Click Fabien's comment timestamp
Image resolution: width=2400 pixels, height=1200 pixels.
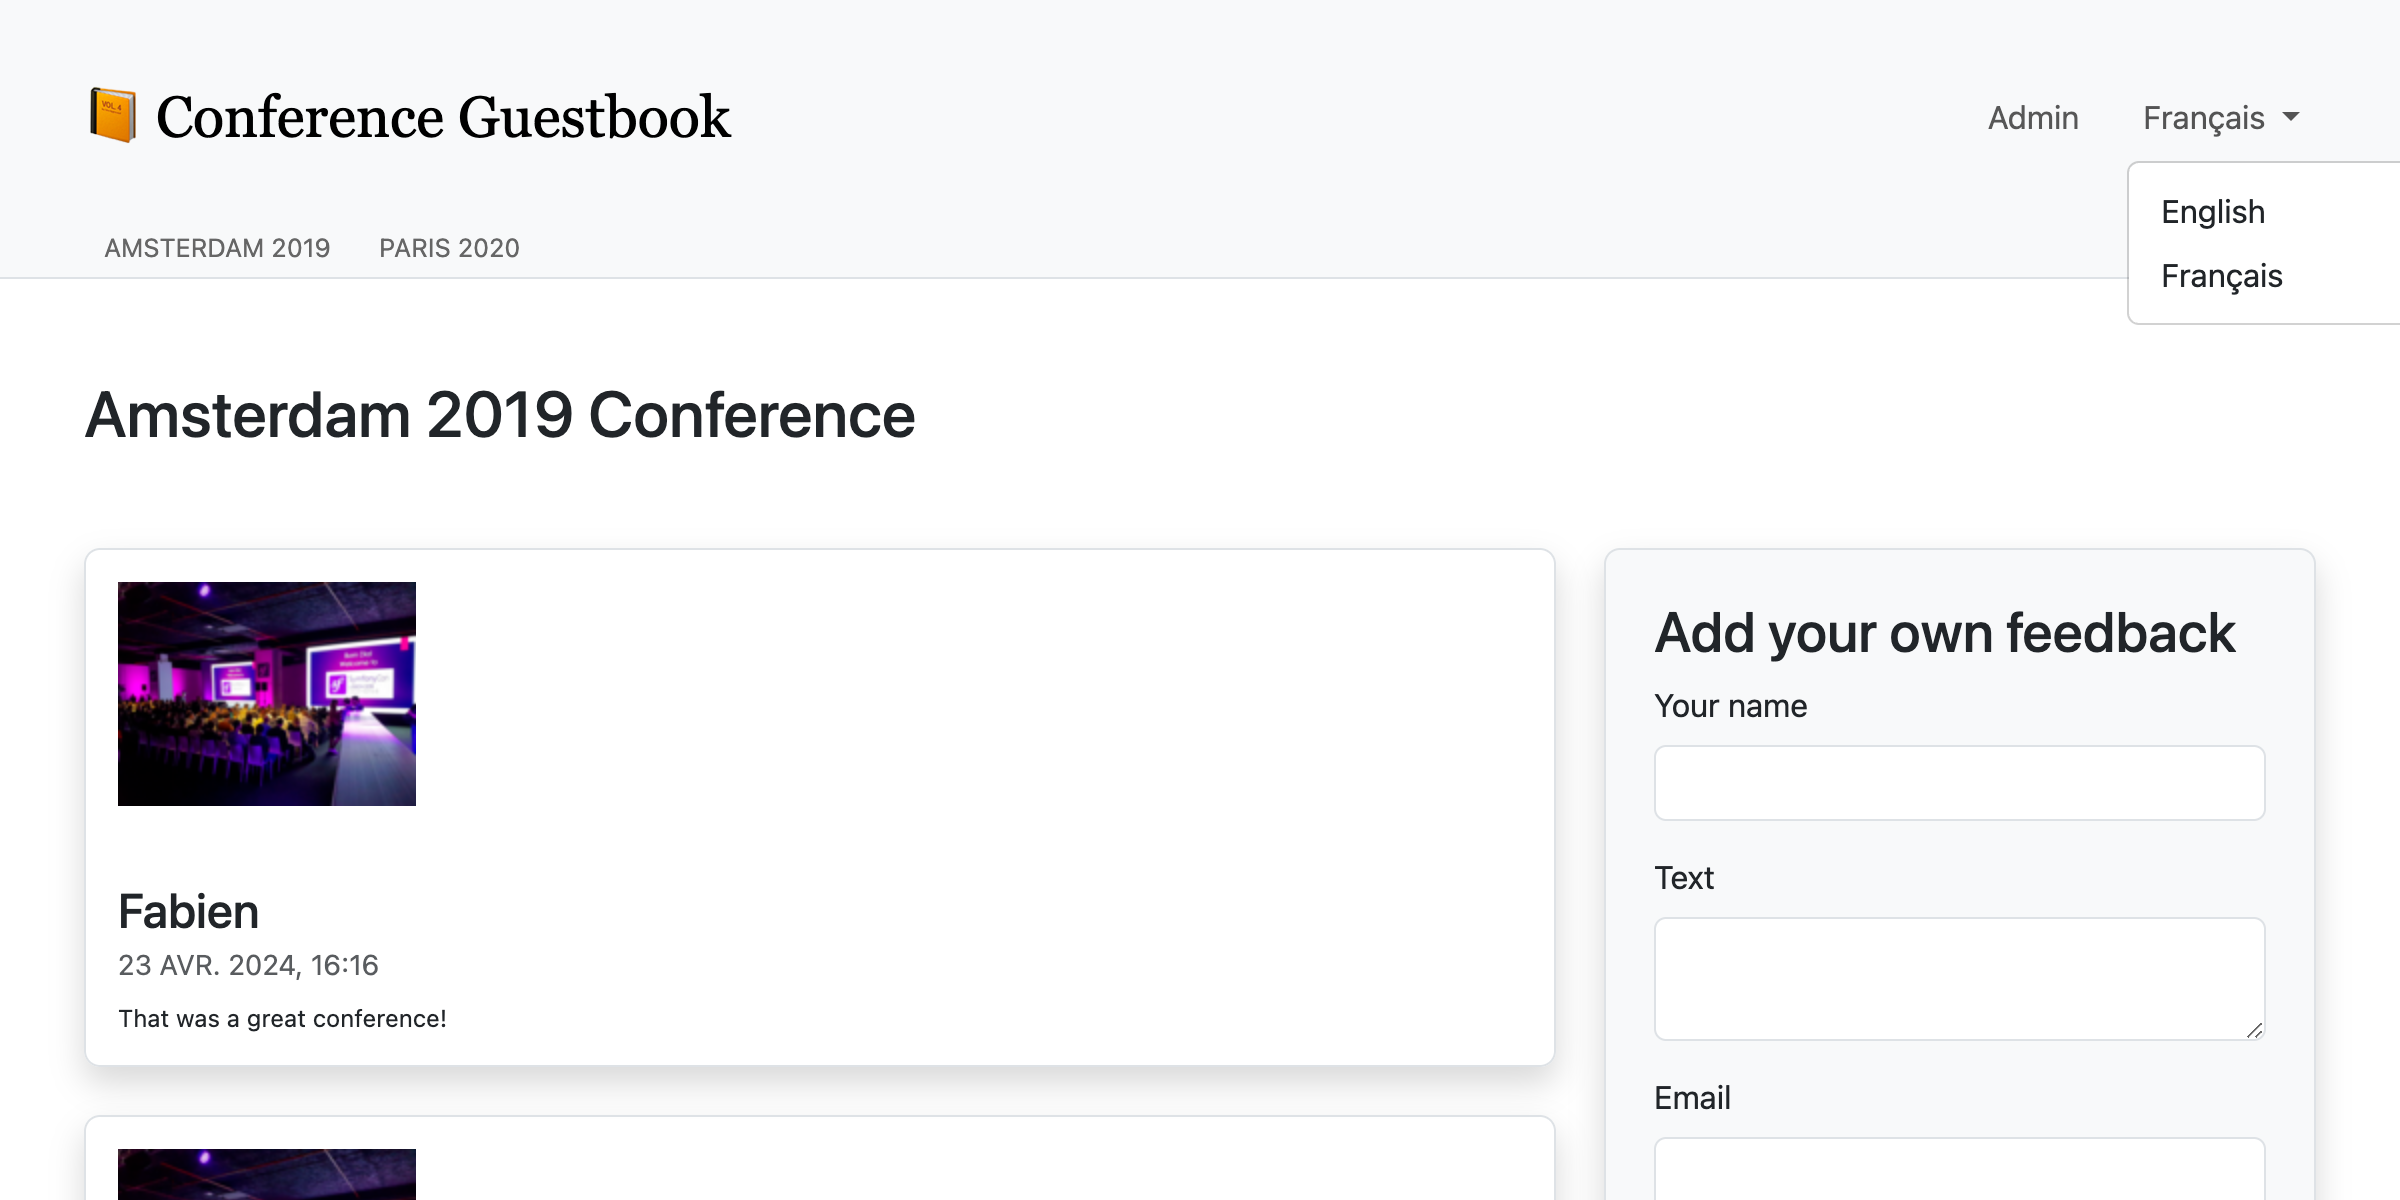coord(248,965)
